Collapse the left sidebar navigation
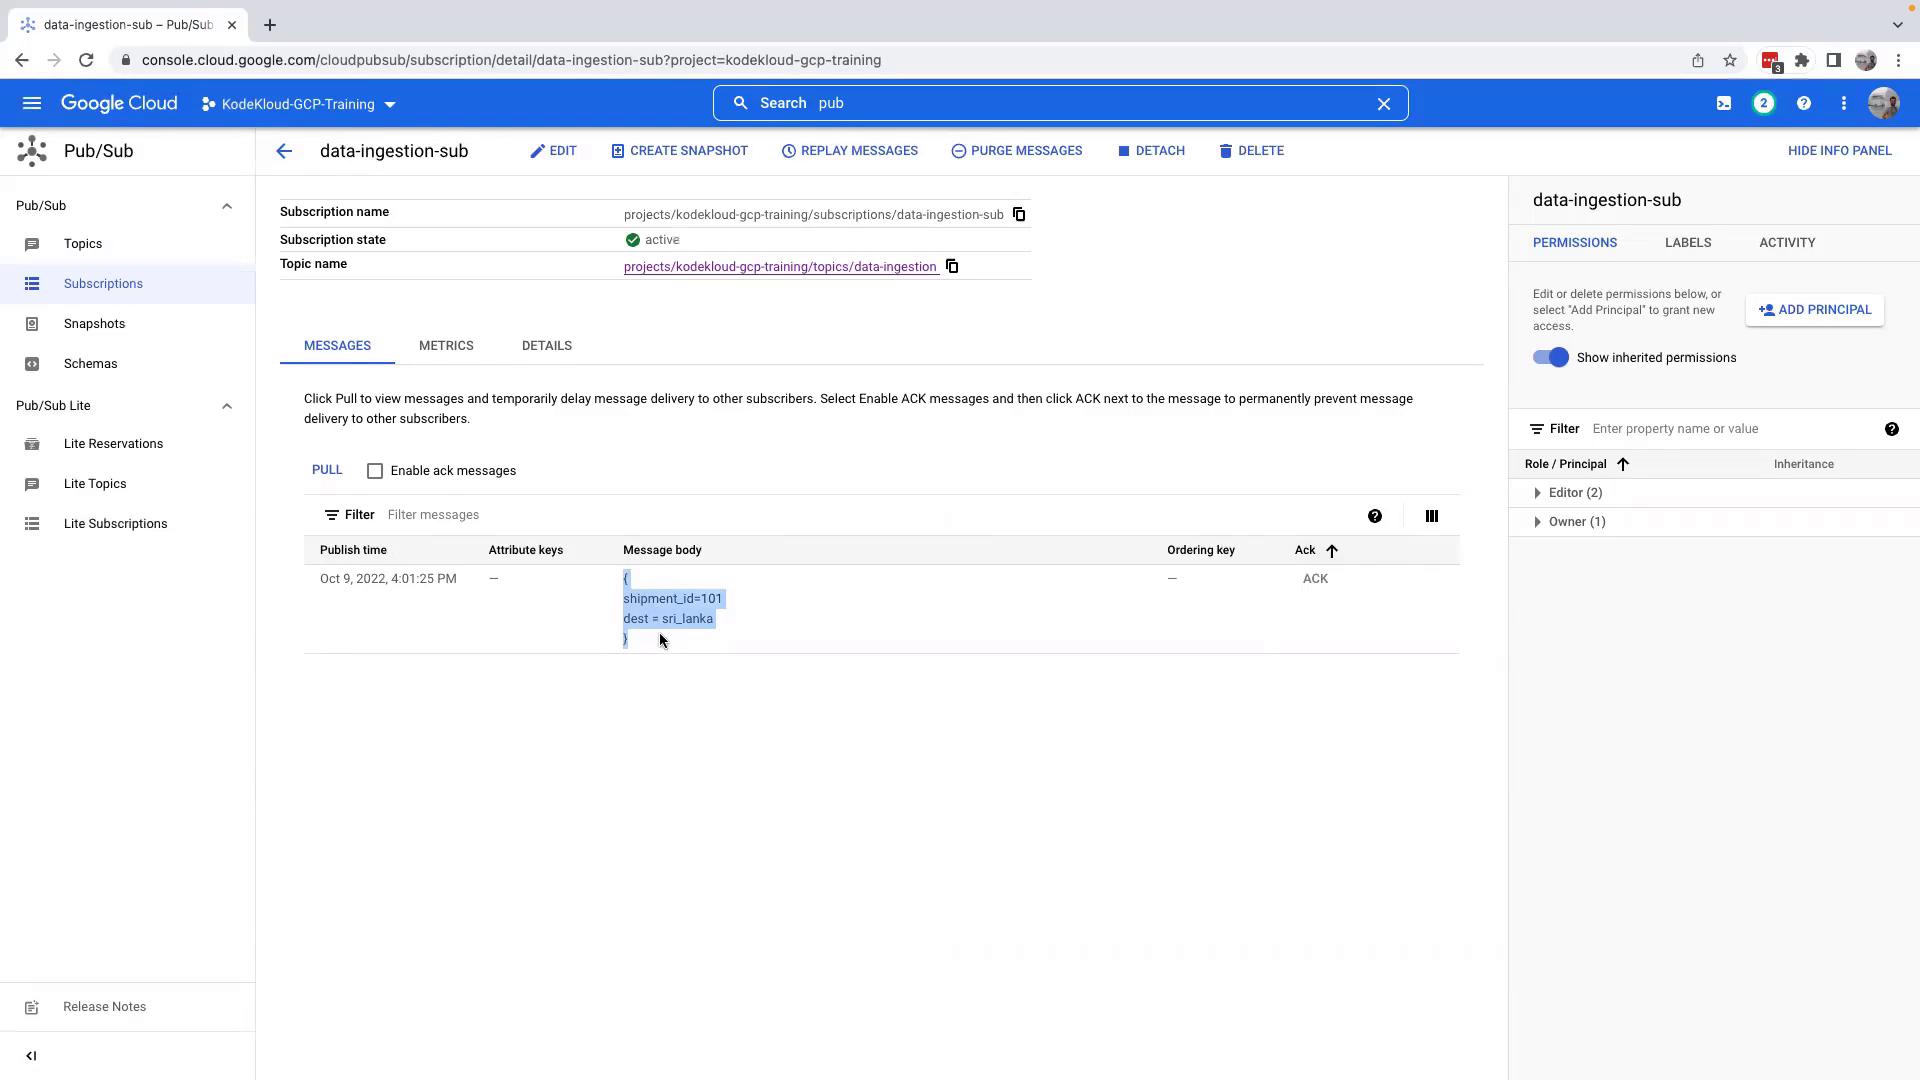The width and height of the screenshot is (1920, 1080). [x=31, y=1056]
